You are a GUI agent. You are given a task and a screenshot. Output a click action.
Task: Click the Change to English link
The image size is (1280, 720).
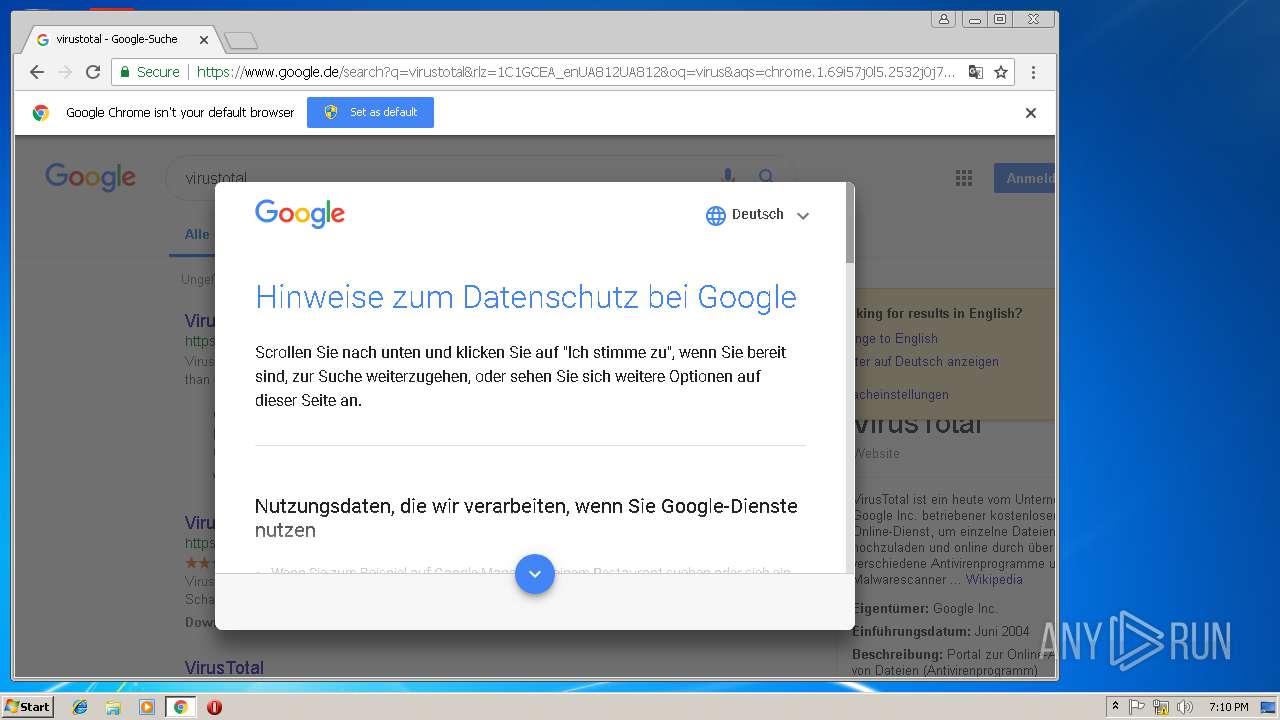point(896,338)
